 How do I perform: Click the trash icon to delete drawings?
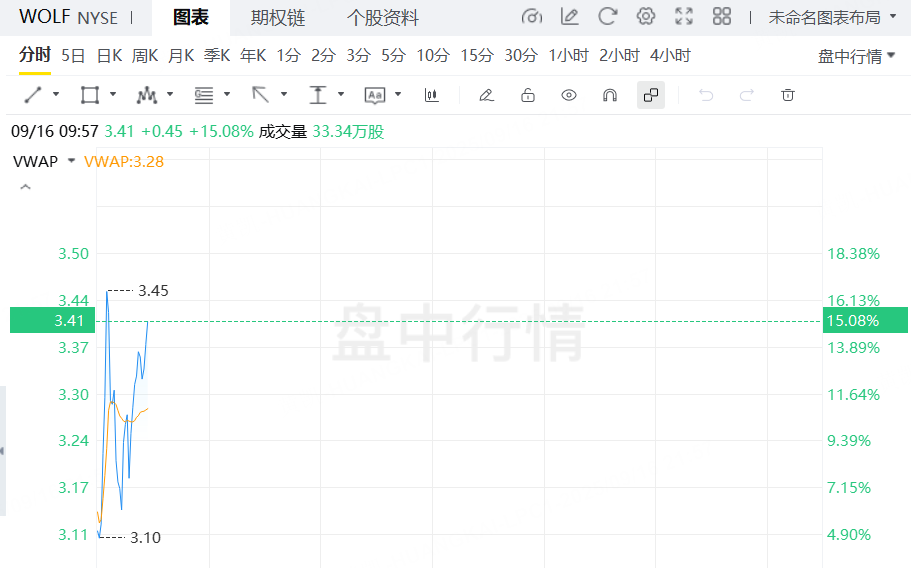click(x=788, y=95)
